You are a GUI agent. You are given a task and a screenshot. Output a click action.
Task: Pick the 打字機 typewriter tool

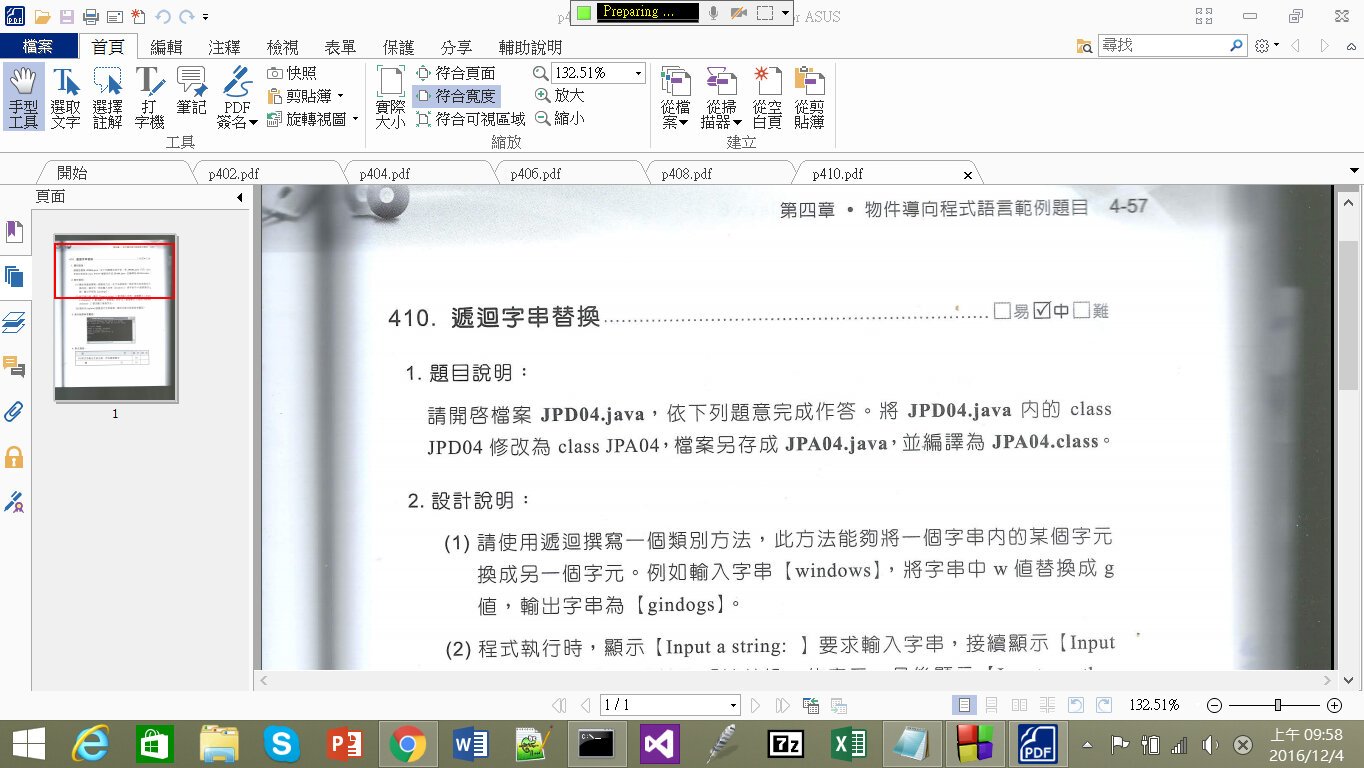click(149, 97)
